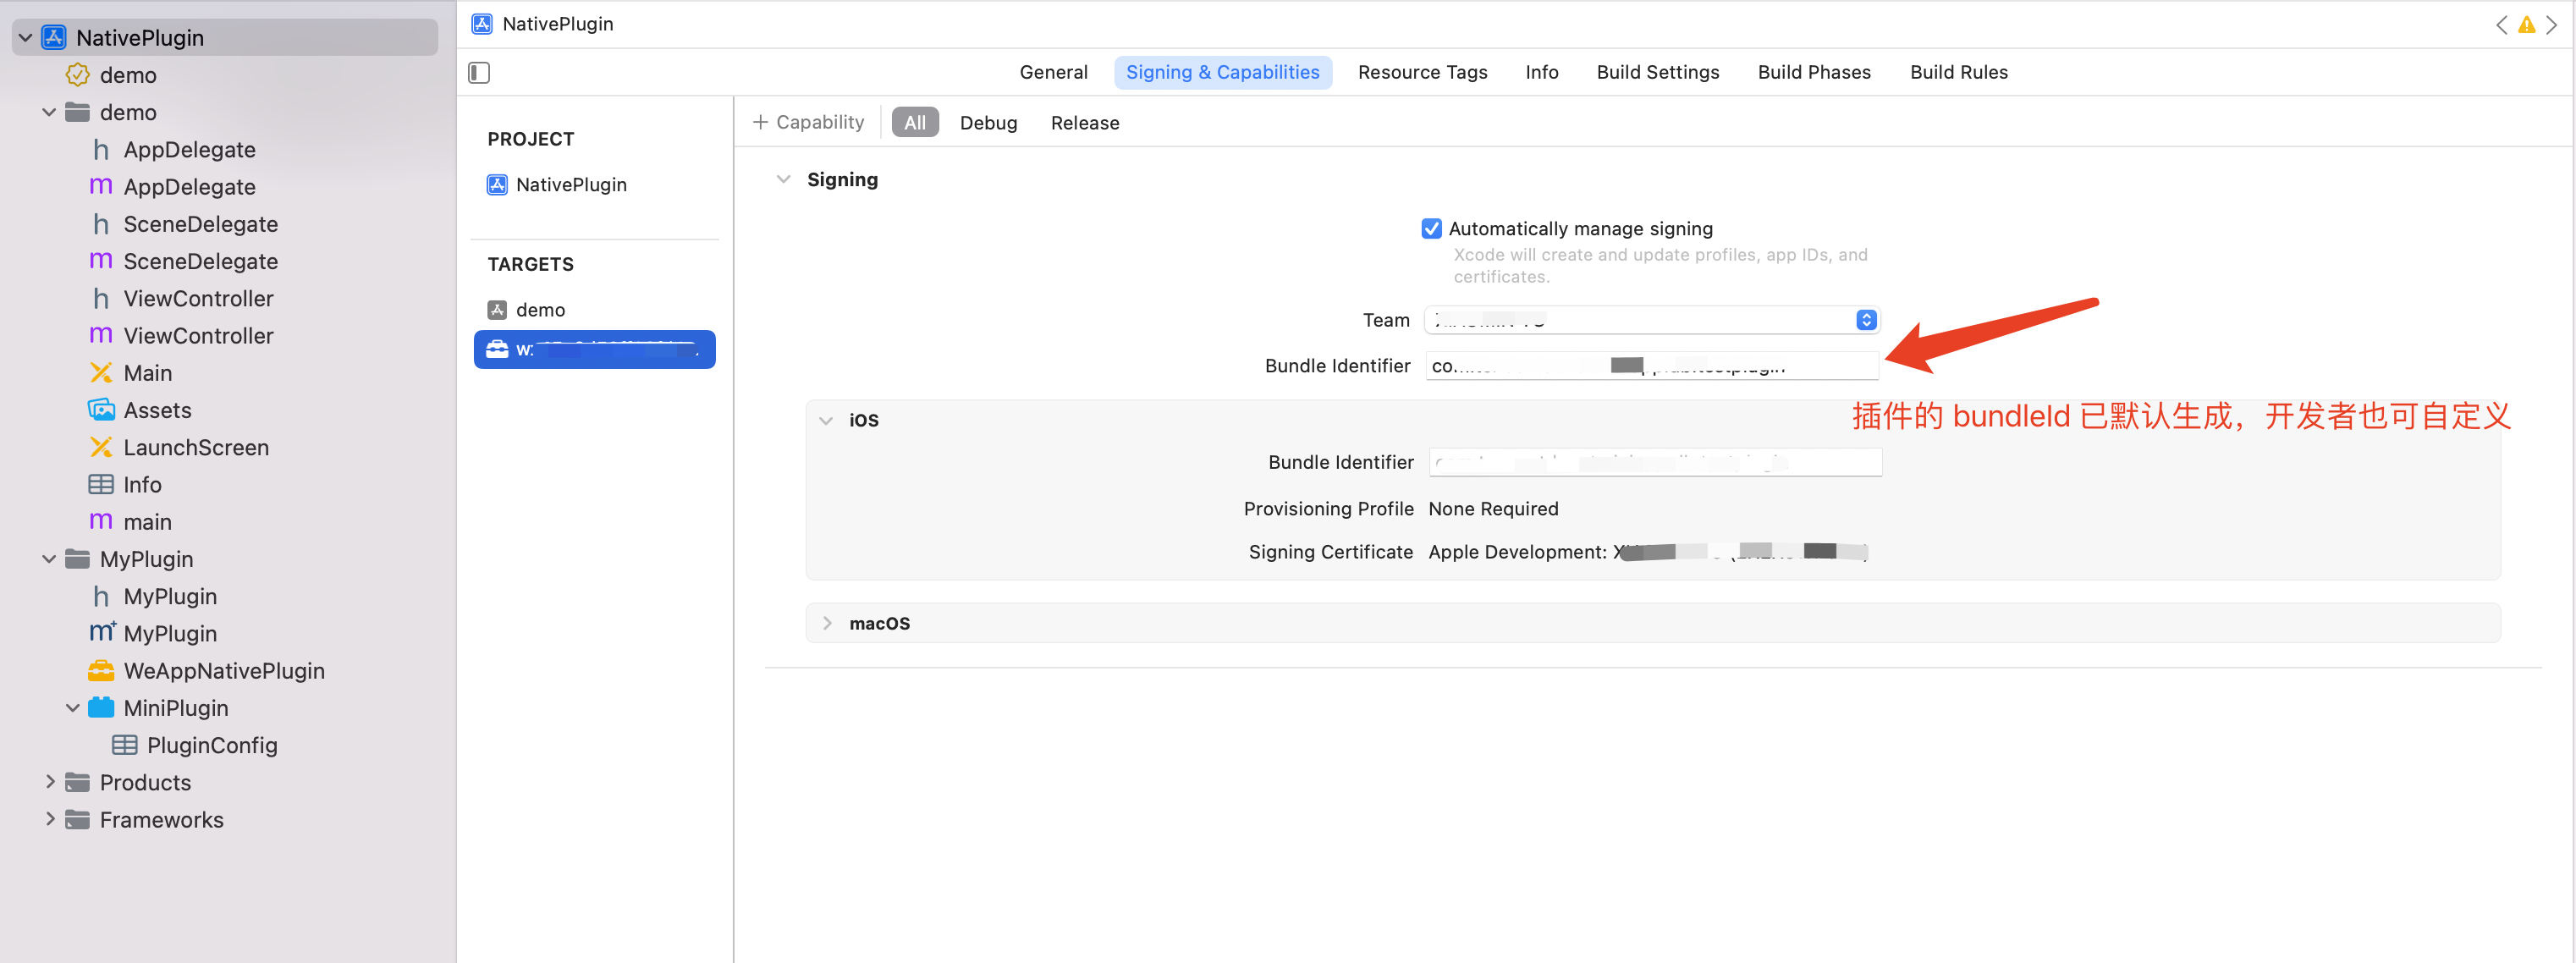Screen dimensions: 2576x963
Task: Click NativePlugin title in jump bar
Action: click(x=558, y=24)
